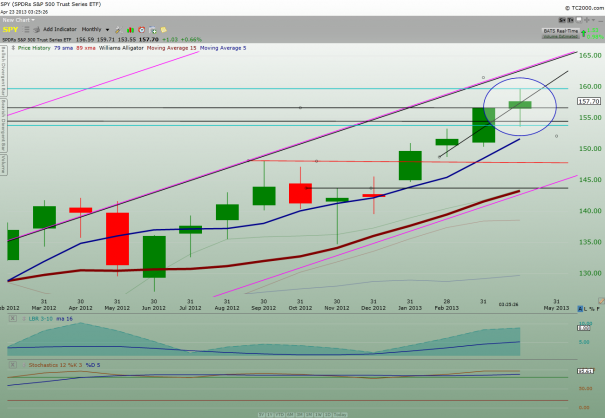
Task: Click the 165.00 price axis label
Action: click(590, 56)
